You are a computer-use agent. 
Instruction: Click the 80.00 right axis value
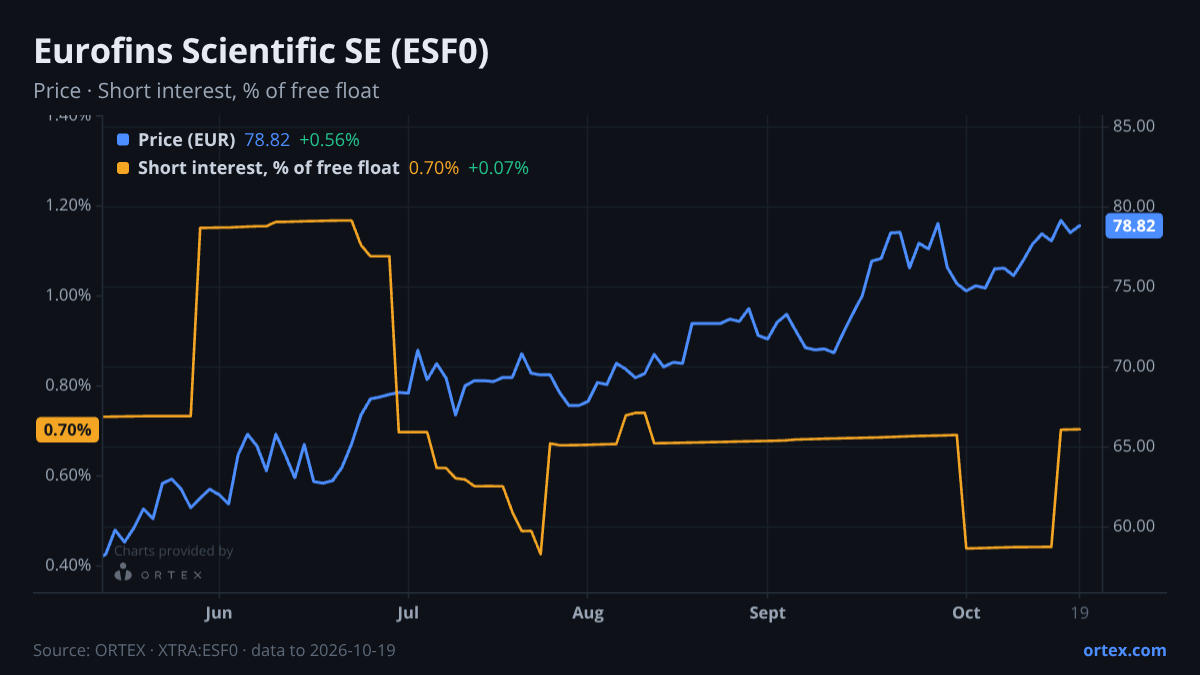click(1134, 206)
